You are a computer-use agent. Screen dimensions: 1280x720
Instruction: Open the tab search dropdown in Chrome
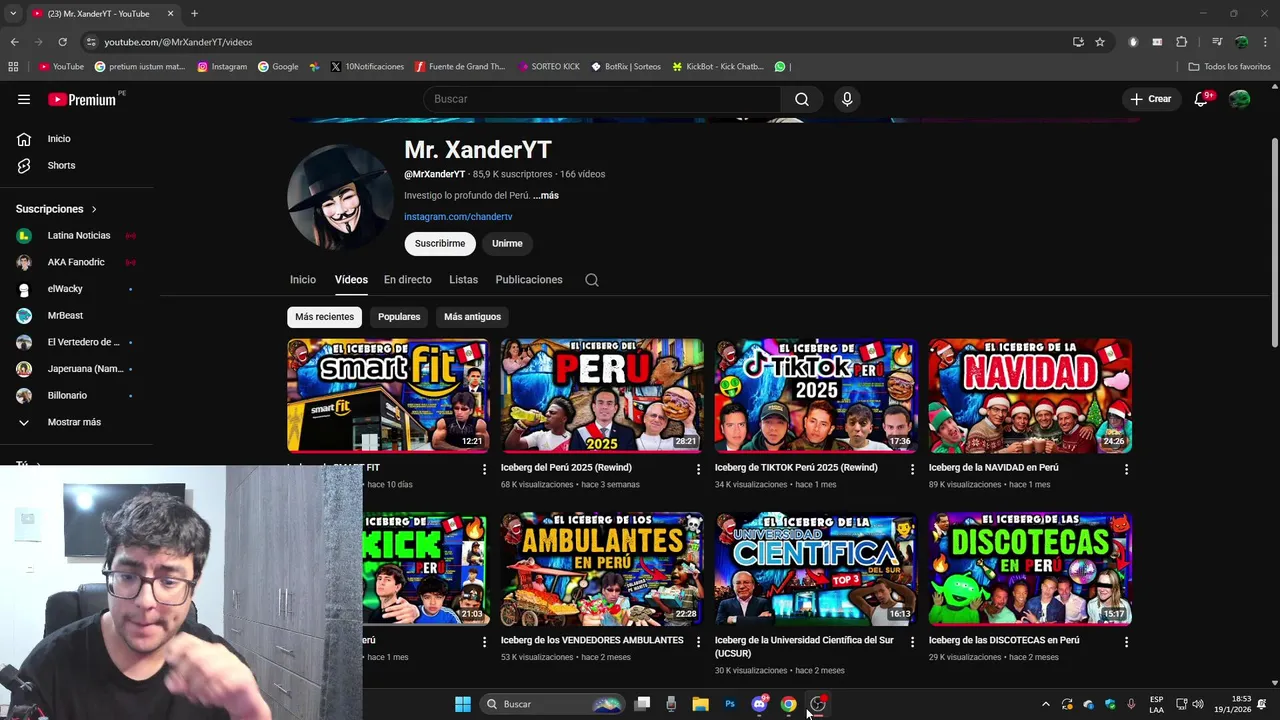click(13, 14)
